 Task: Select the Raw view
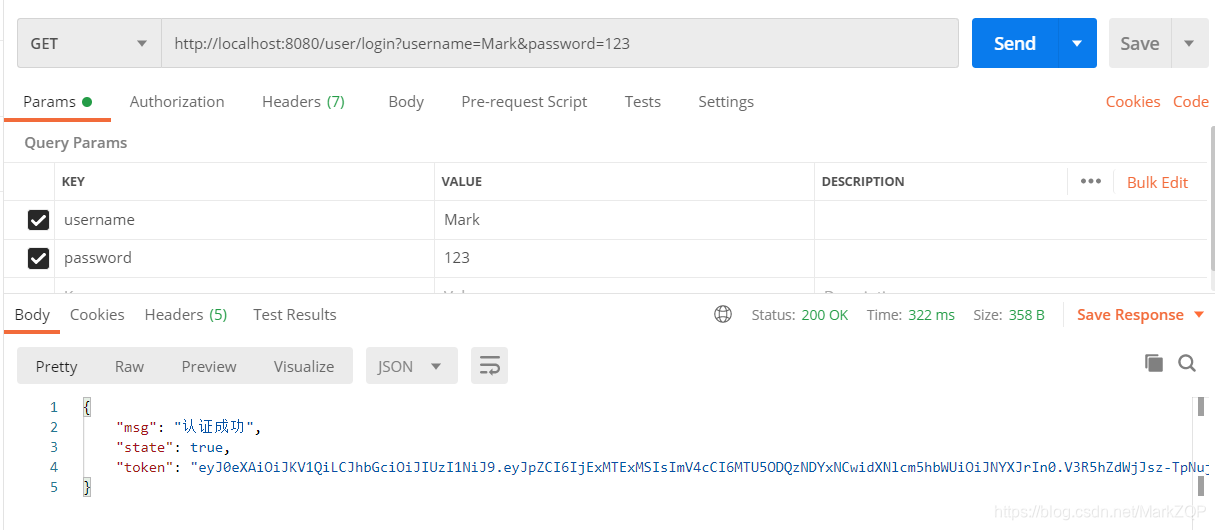coord(129,366)
